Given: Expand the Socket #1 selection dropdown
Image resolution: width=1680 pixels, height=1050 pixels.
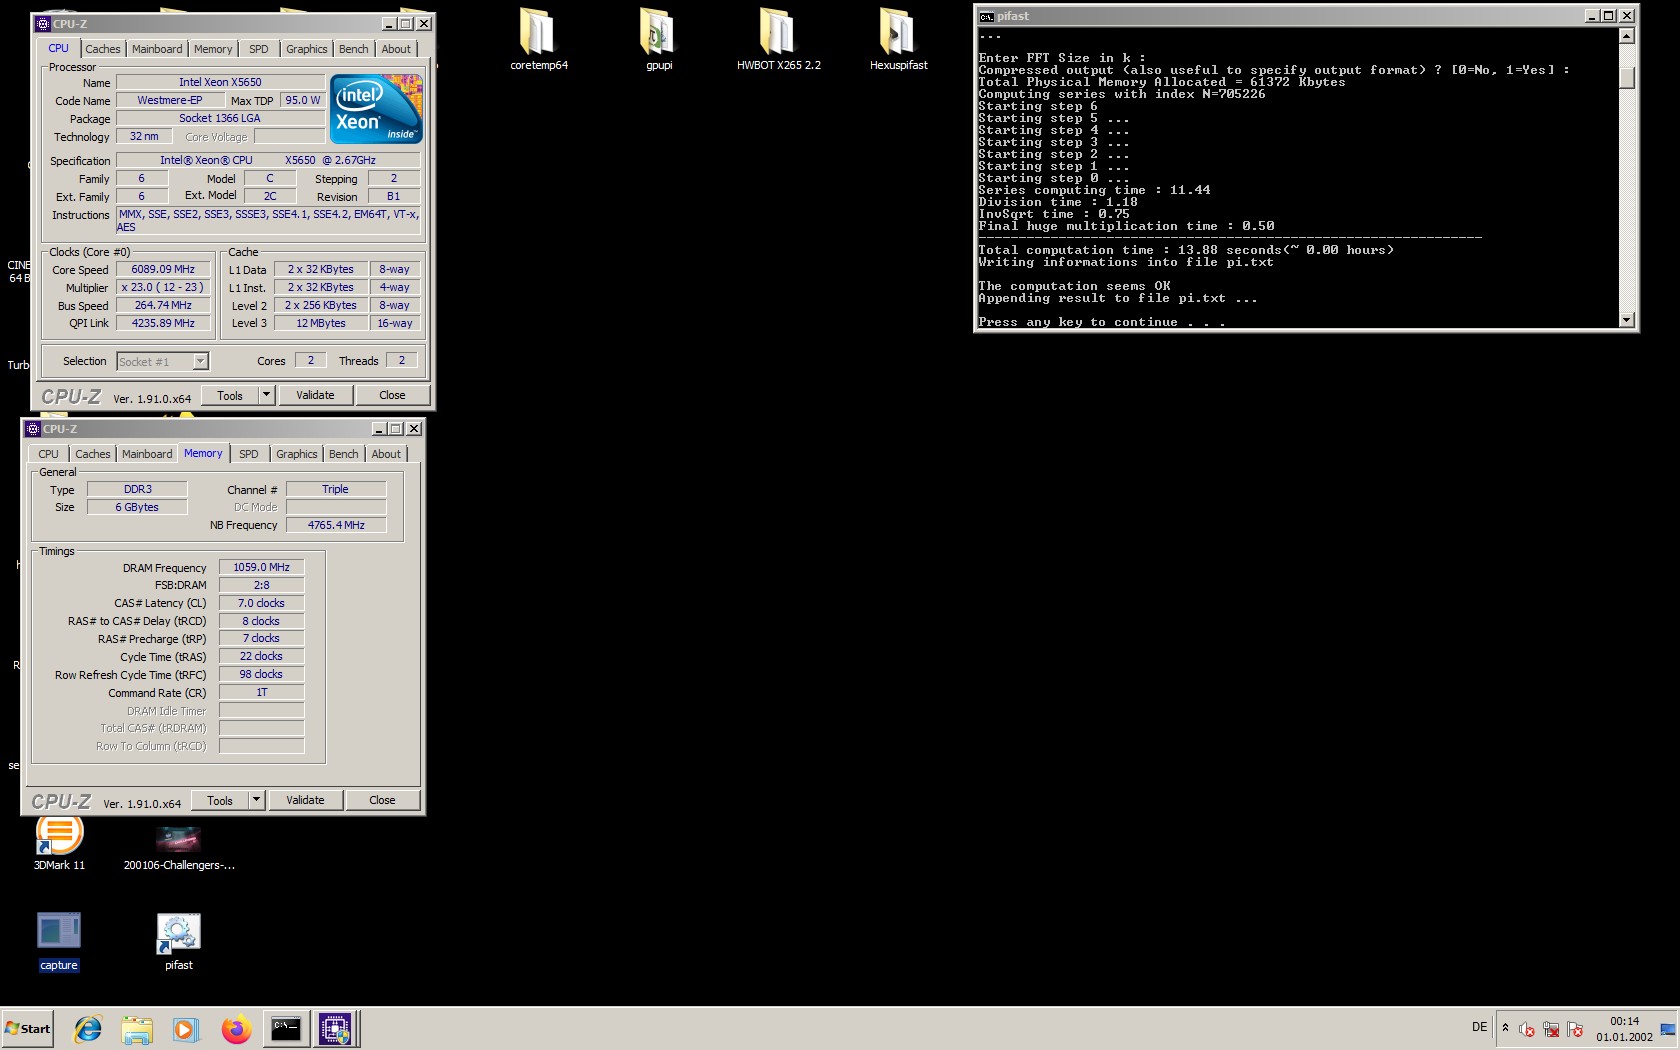Looking at the screenshot, I should point(200,361).
